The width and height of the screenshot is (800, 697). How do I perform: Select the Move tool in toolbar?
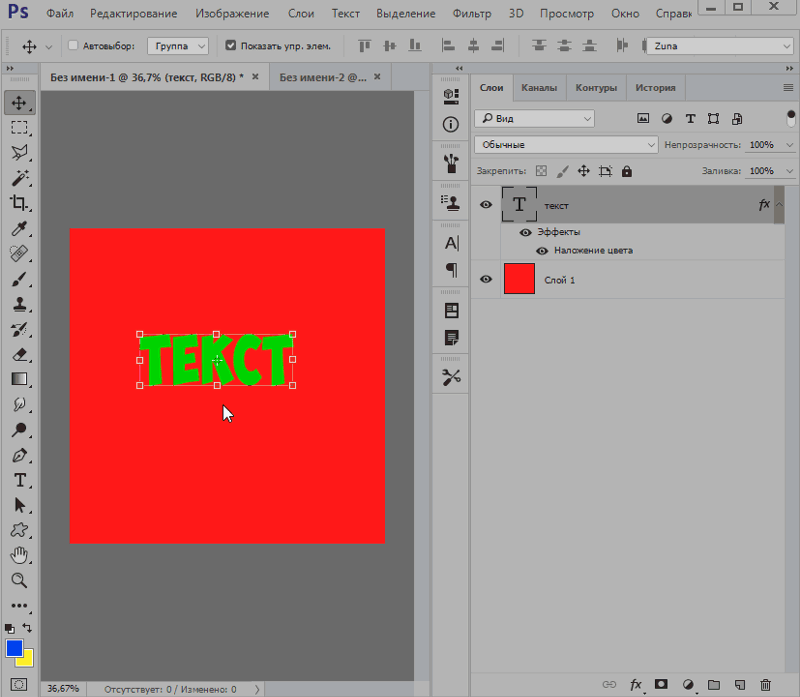click(x=19, y=103)
